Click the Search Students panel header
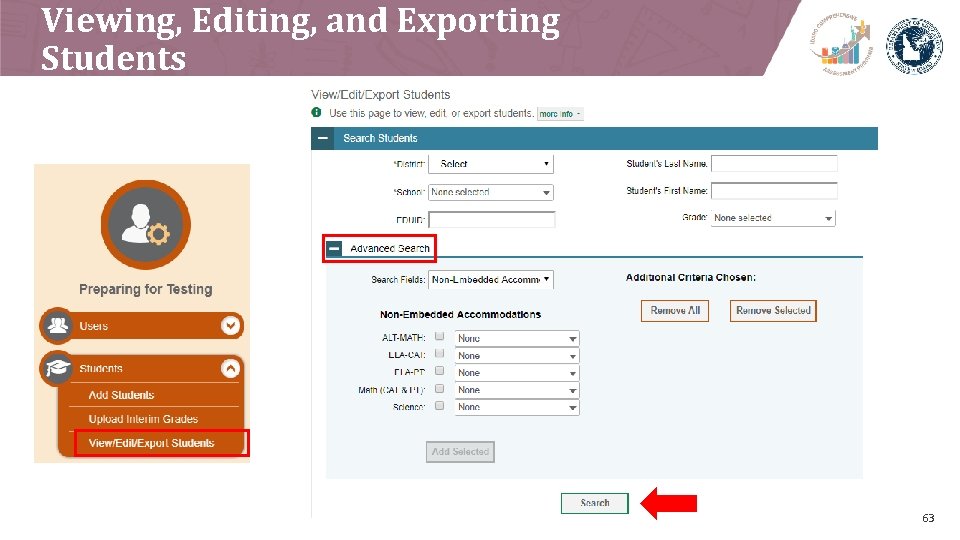This screenshot has height=540, width=960. point(594,138)
